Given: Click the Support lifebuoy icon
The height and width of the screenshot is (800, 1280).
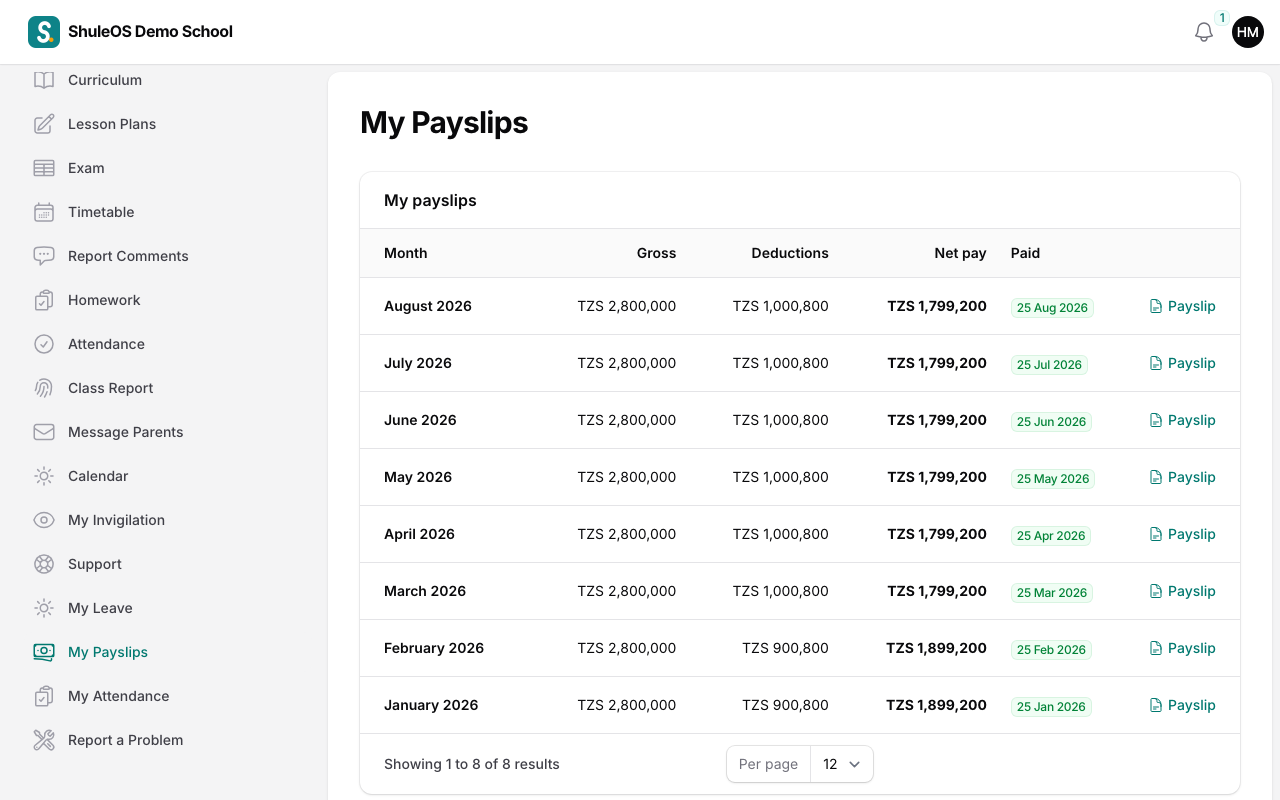Looking at the screenshot, I should click(x=44, y=564).
